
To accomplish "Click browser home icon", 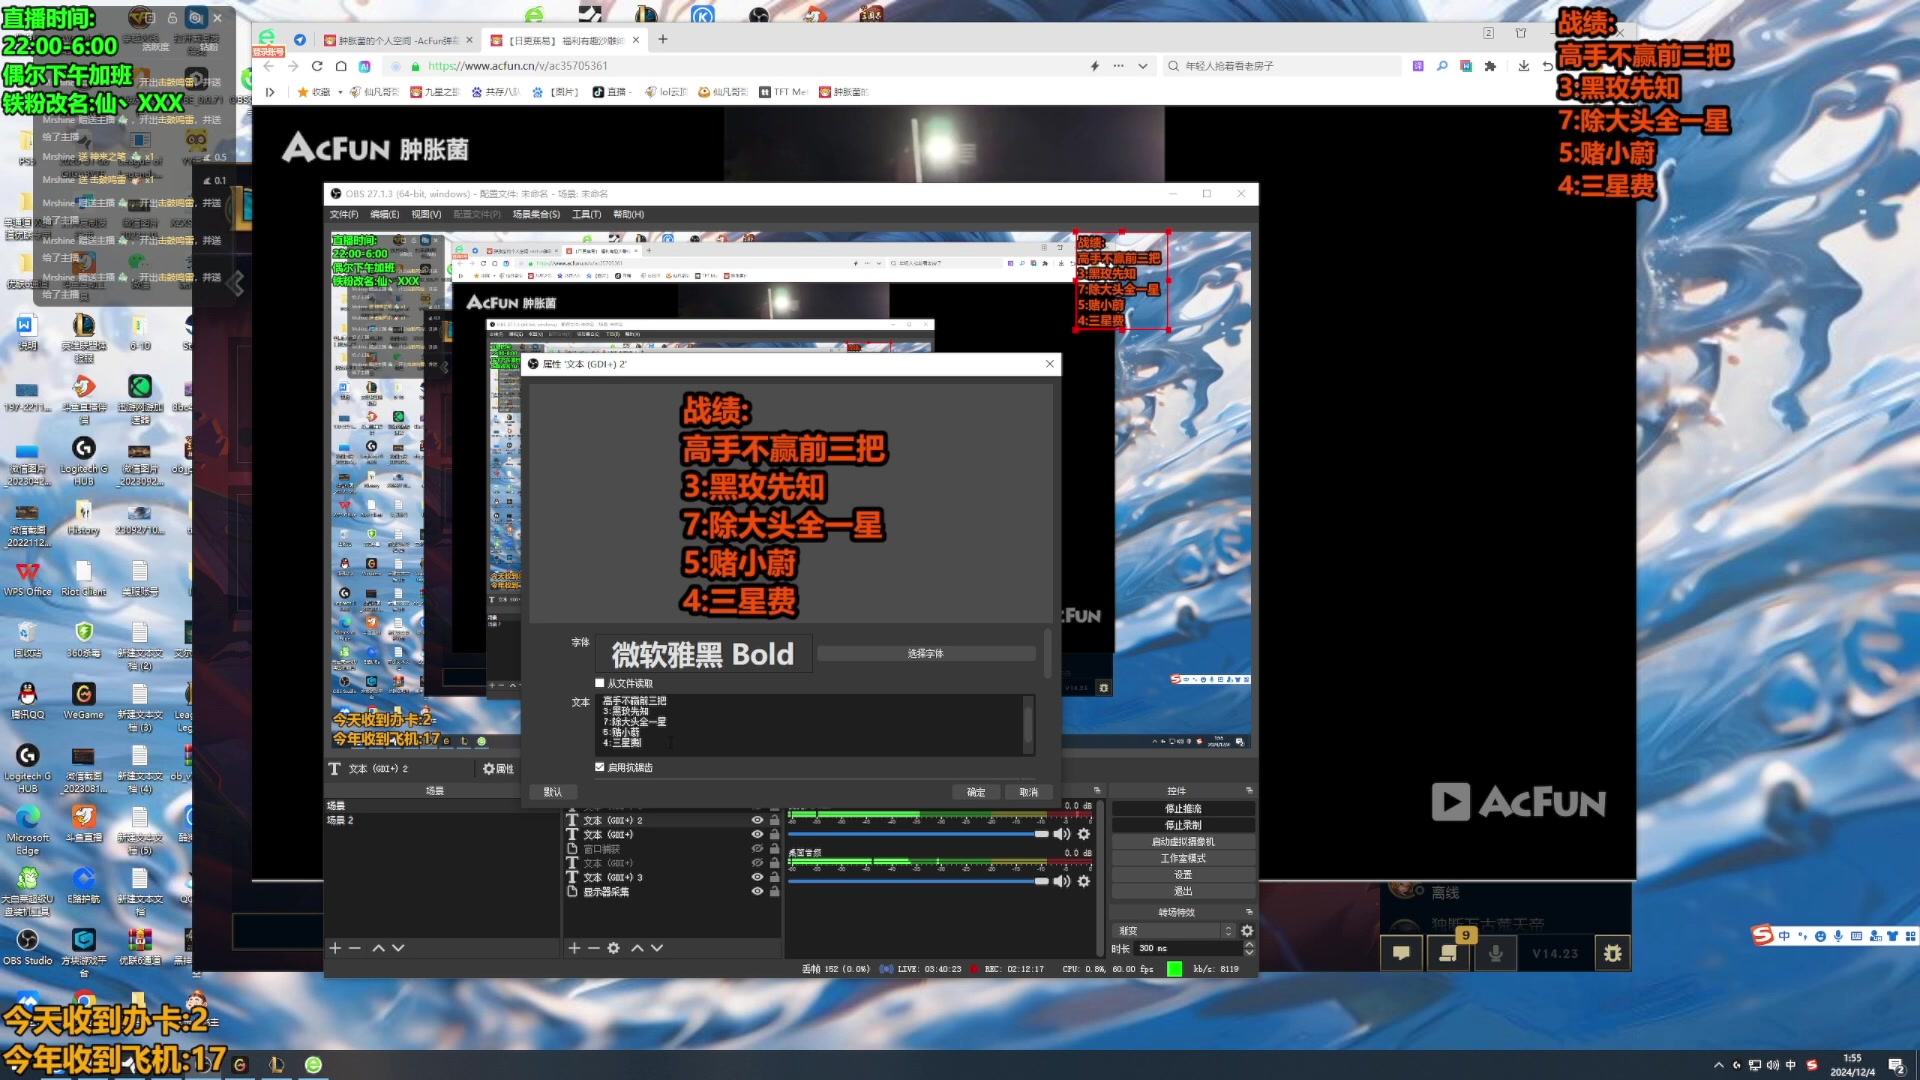I will [x=341, y=66].
